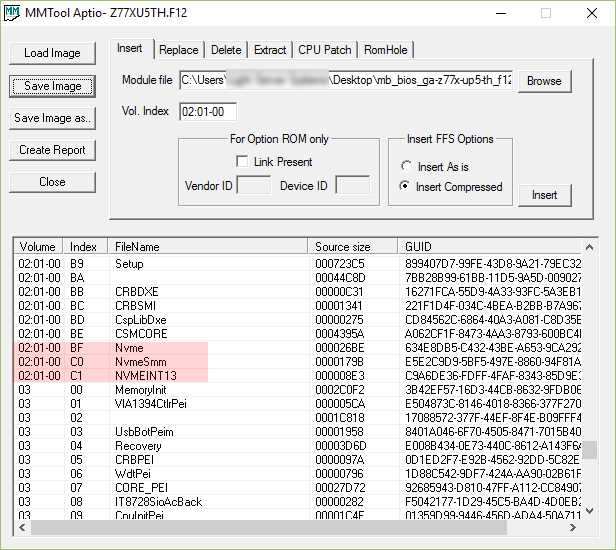Screen dimensions: 616x550
Task: Select the Insert As is radio option
Action: 407,166
